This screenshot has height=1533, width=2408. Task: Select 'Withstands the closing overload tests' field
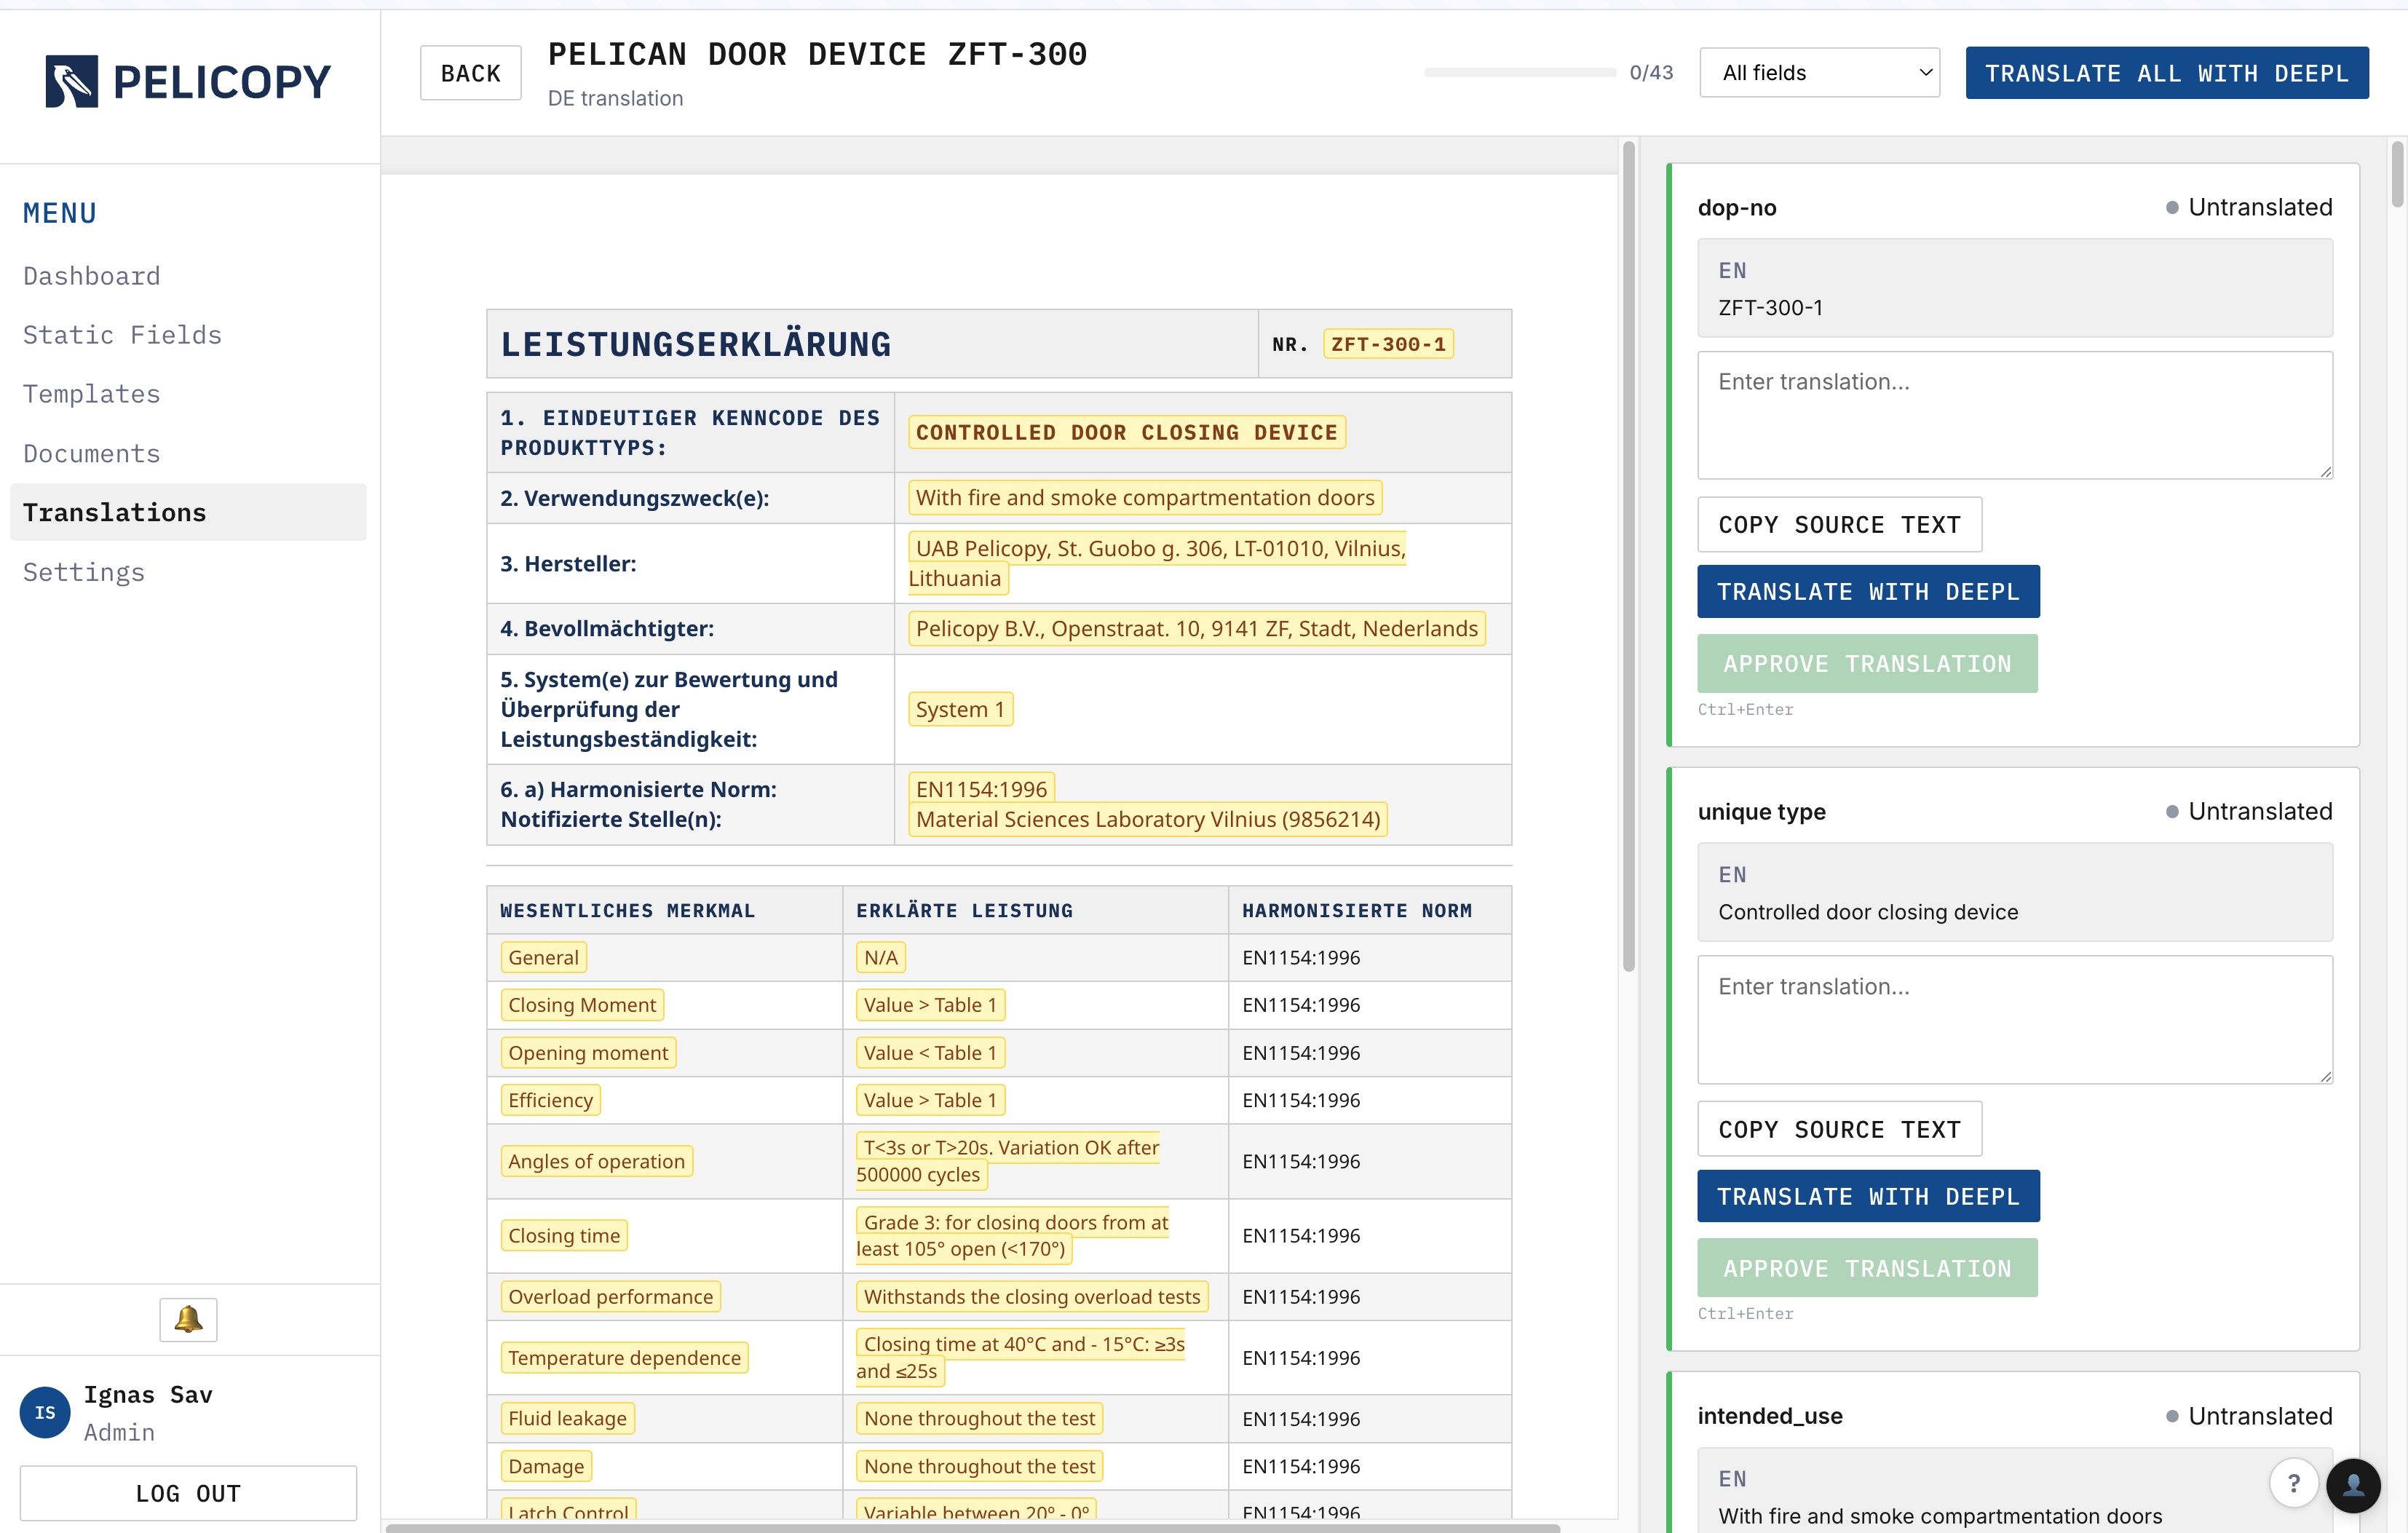click(1032, 1297)
